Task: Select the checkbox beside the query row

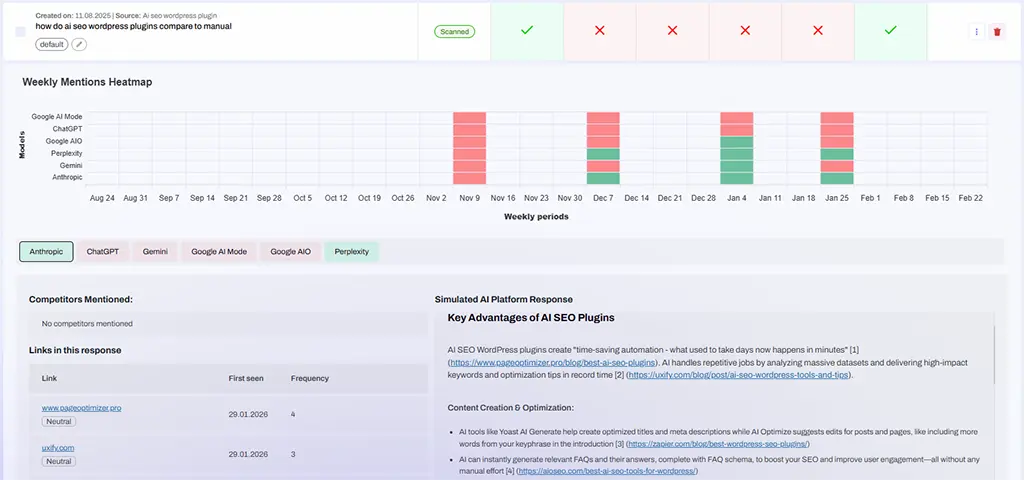Action: (x=21, y=32)
